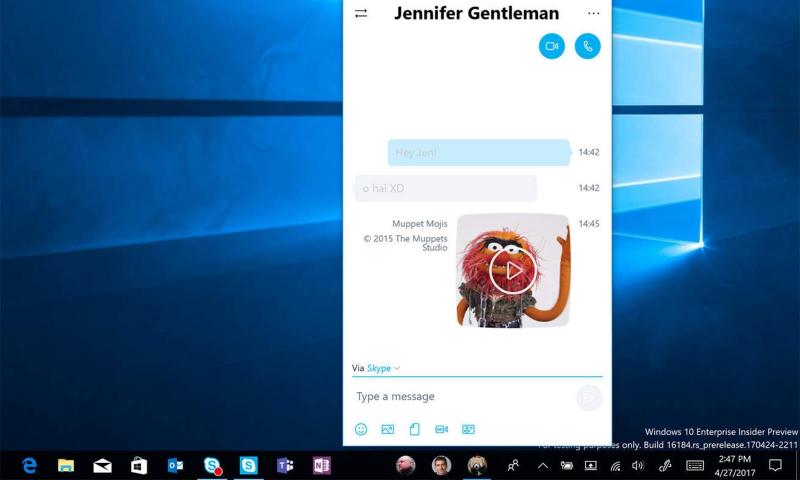Viewport: 800px width, 480px height.
Task: Open the blue square Skype taskbar icon
Action: 248,465
